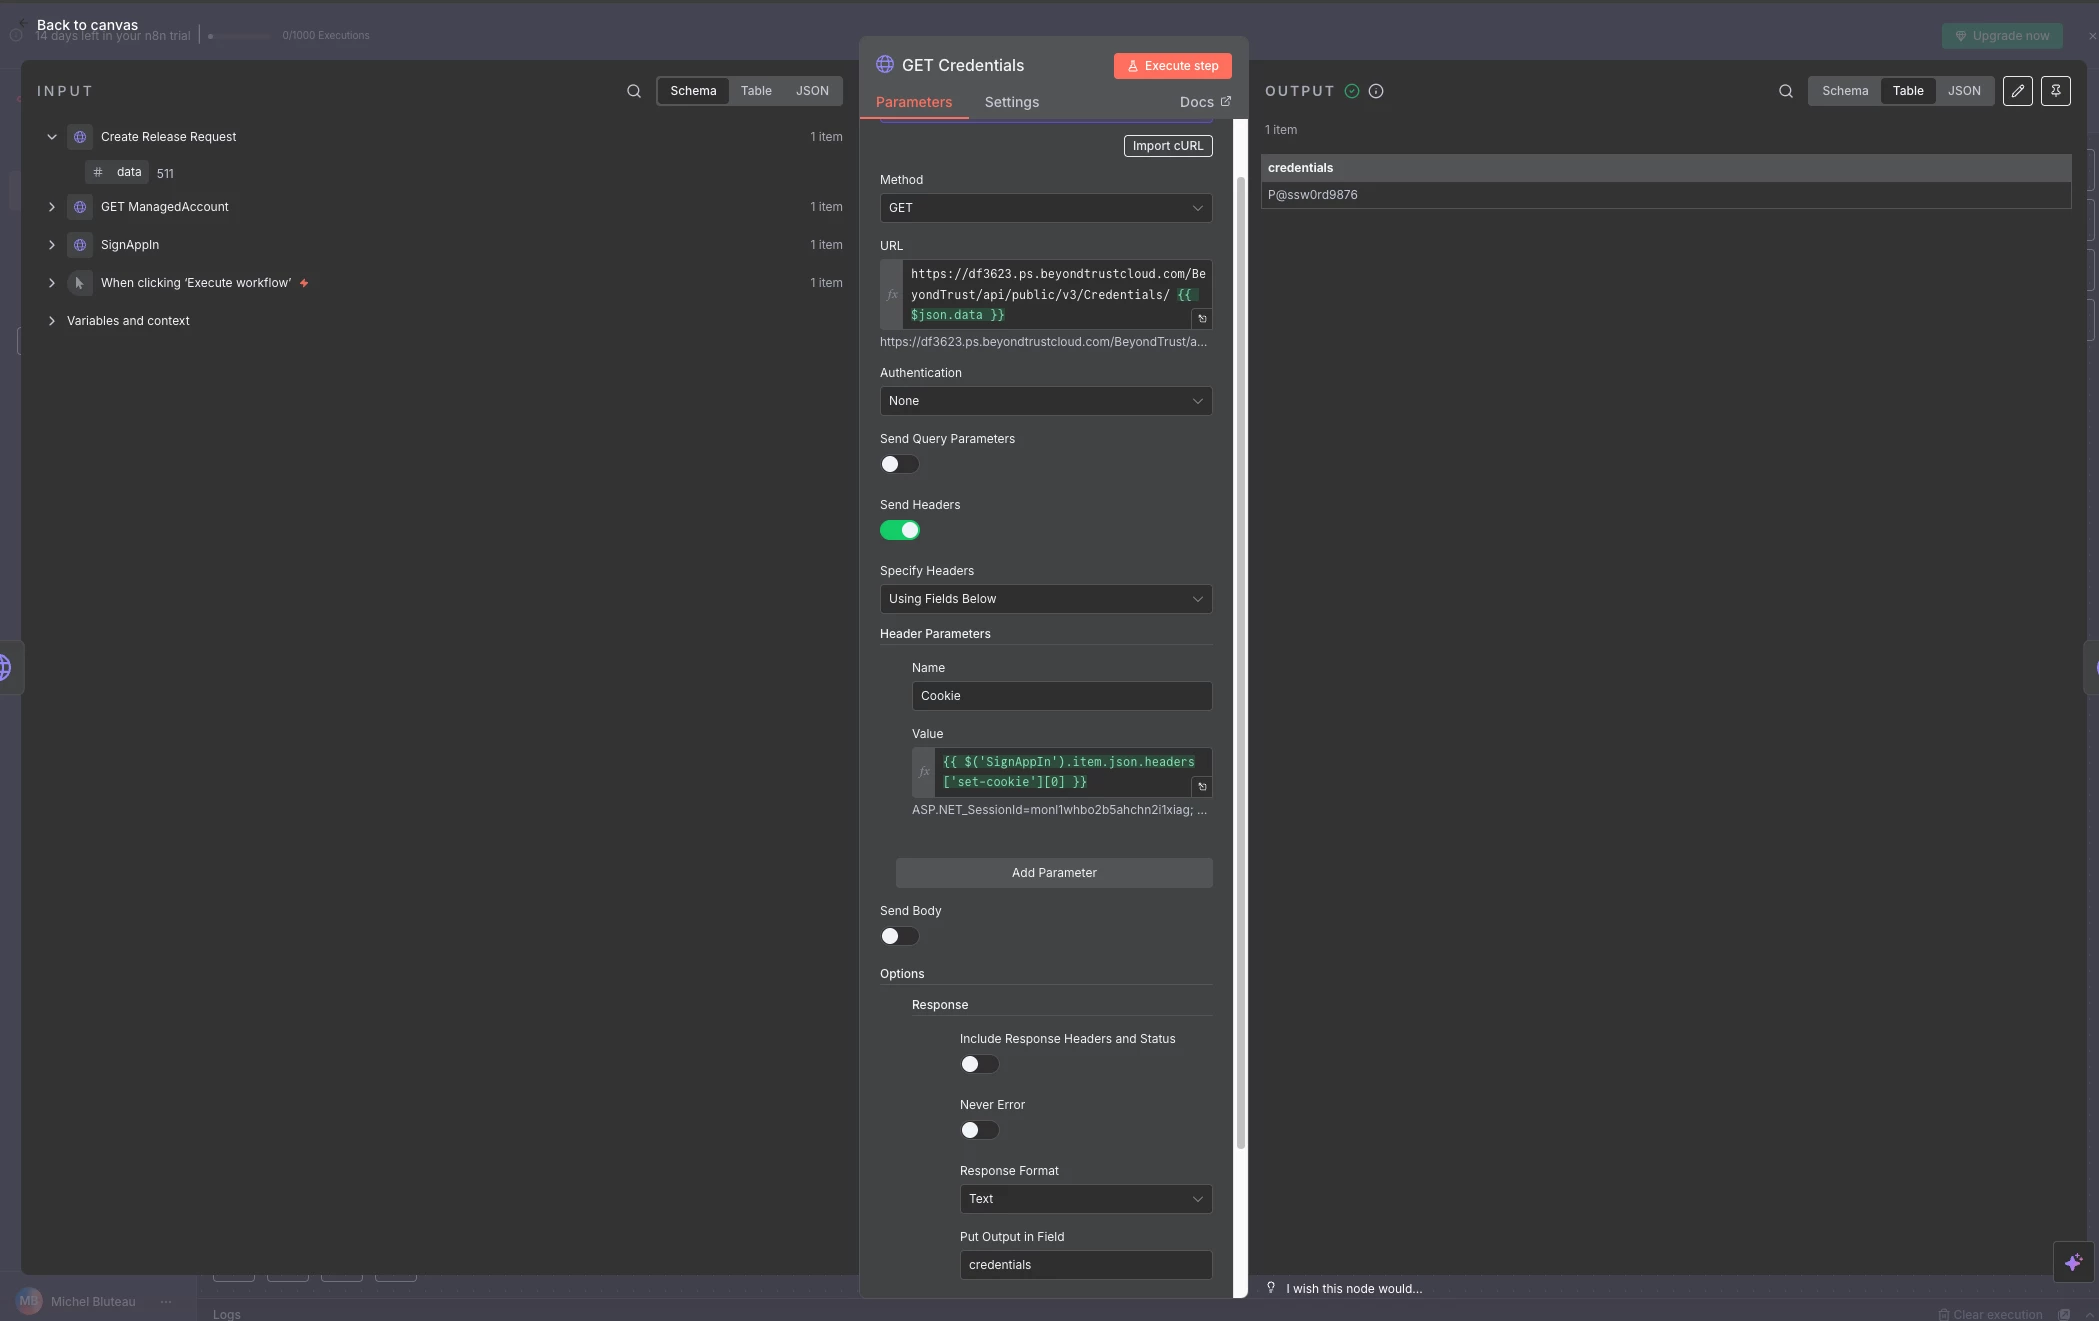
Task: Click the URL expression input field
Action: click(1056, 295)
